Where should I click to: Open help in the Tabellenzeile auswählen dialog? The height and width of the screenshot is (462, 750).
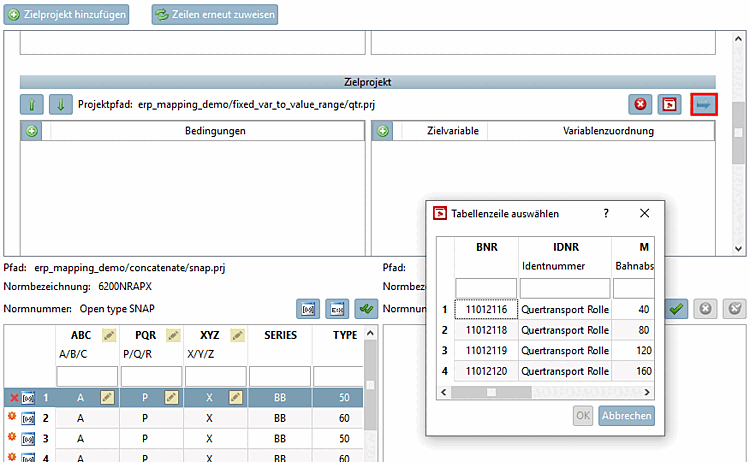click(606, 213)
